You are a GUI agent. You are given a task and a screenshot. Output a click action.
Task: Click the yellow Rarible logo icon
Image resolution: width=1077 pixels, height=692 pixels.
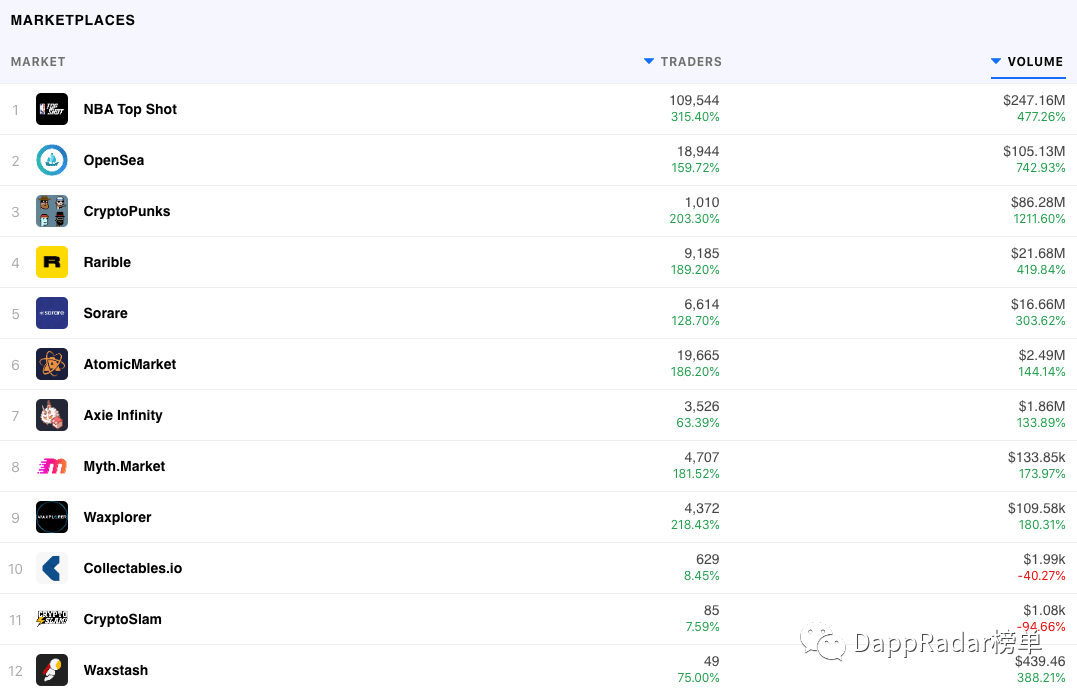(52, 262)
